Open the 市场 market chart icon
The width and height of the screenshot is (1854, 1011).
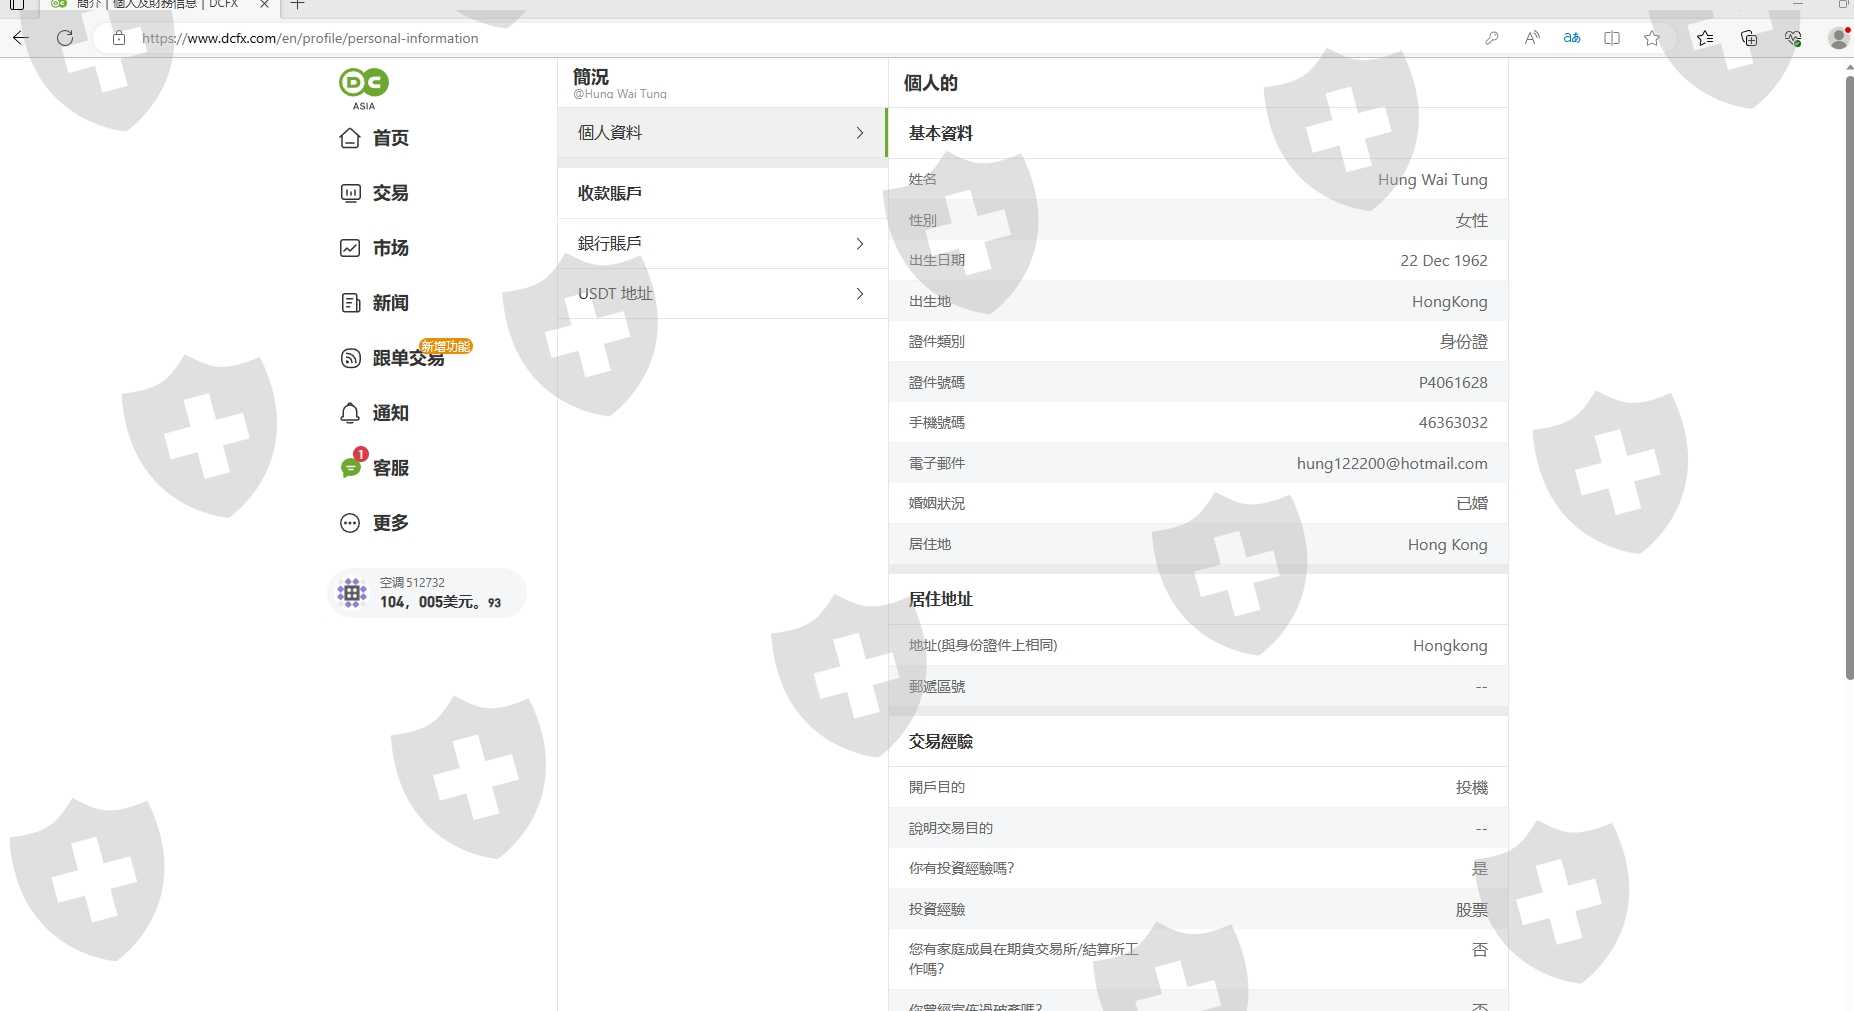coord(350,248)
